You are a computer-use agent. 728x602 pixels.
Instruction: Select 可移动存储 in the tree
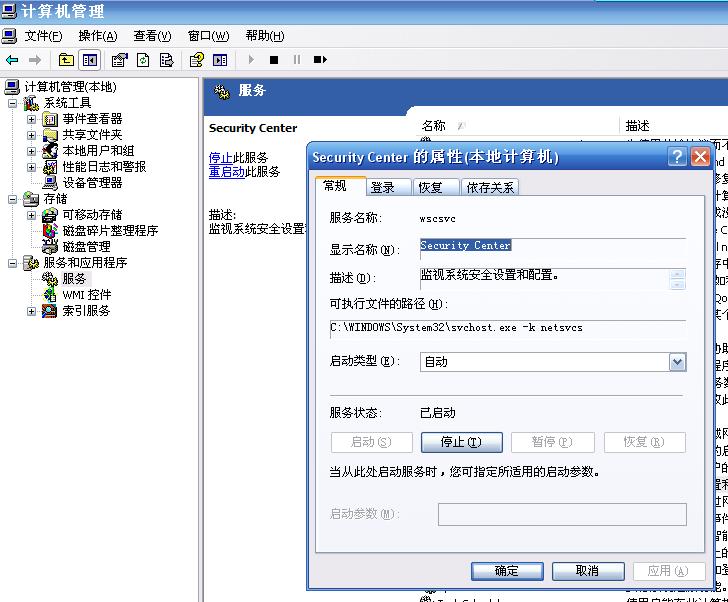(x=92, y=215)
